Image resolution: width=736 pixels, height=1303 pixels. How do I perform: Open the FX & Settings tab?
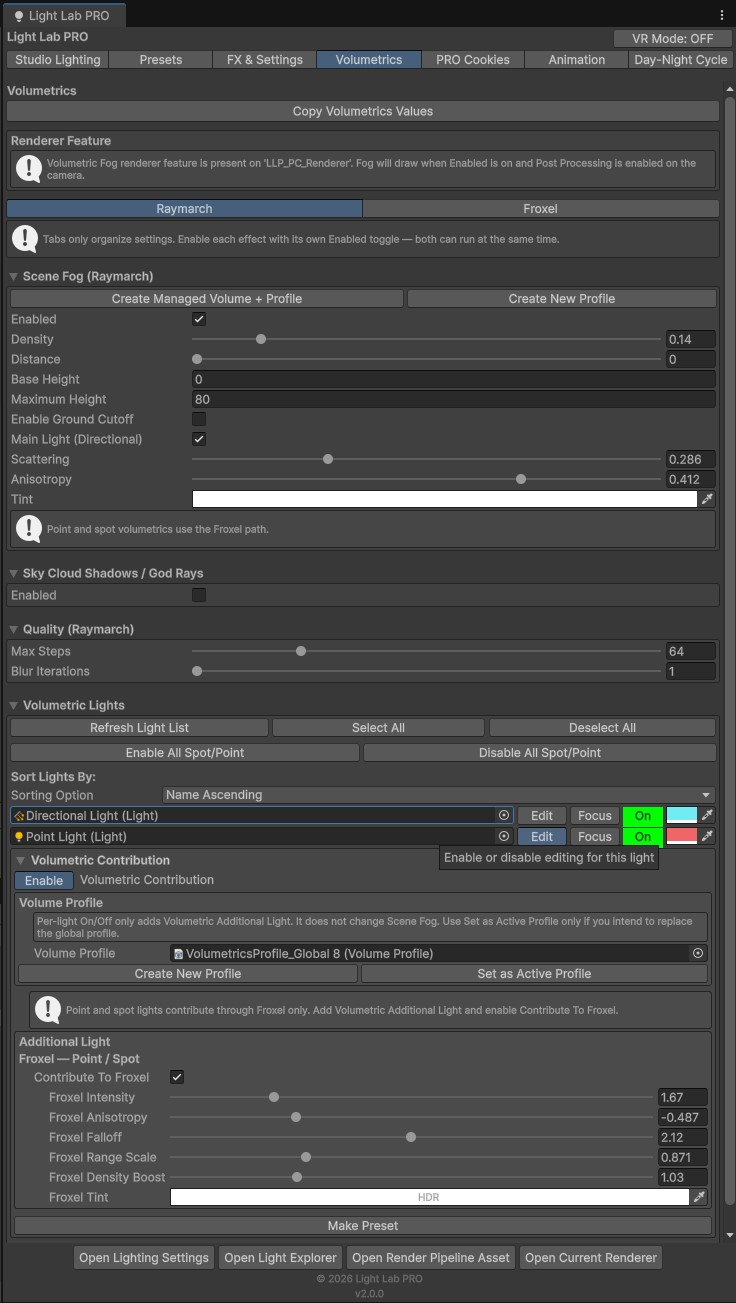pos(265,60)
